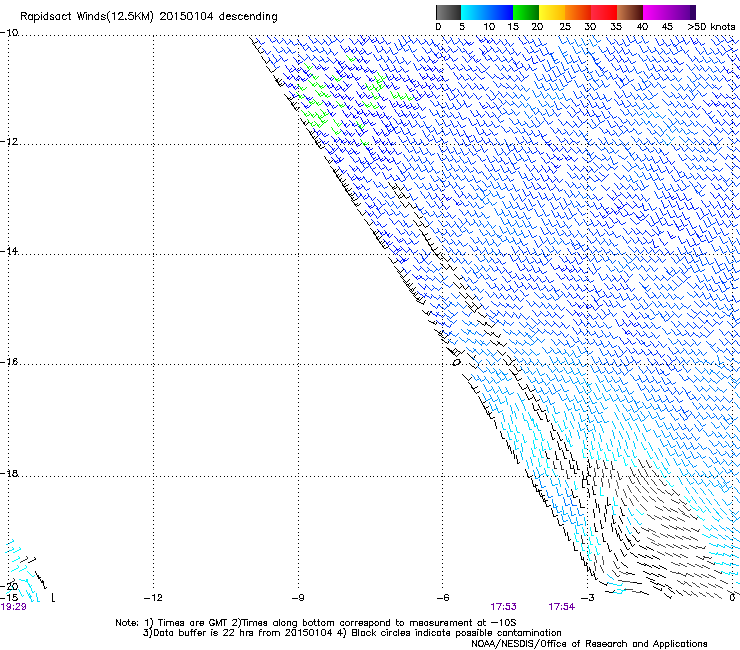
Task: Click the longitude label '-6'
Action: click(x=443, y=598)
